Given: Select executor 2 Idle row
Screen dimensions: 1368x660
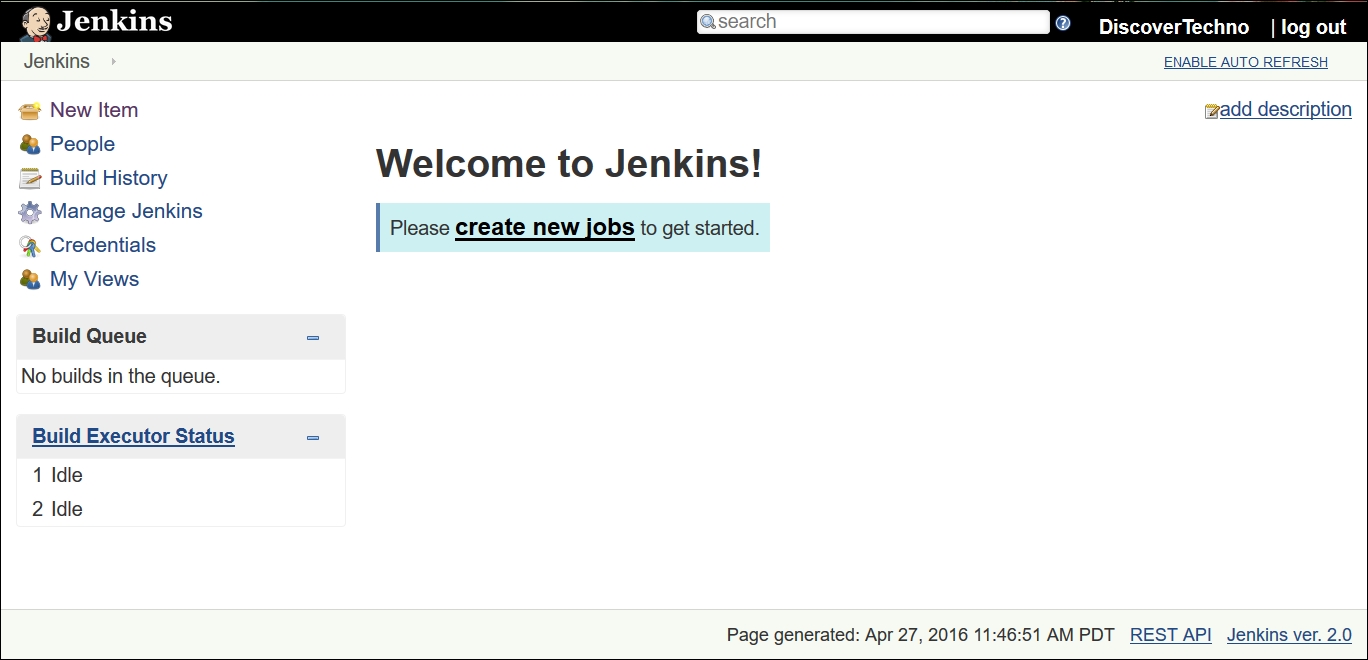Looking at the screenshot, I should coord(181,509).
